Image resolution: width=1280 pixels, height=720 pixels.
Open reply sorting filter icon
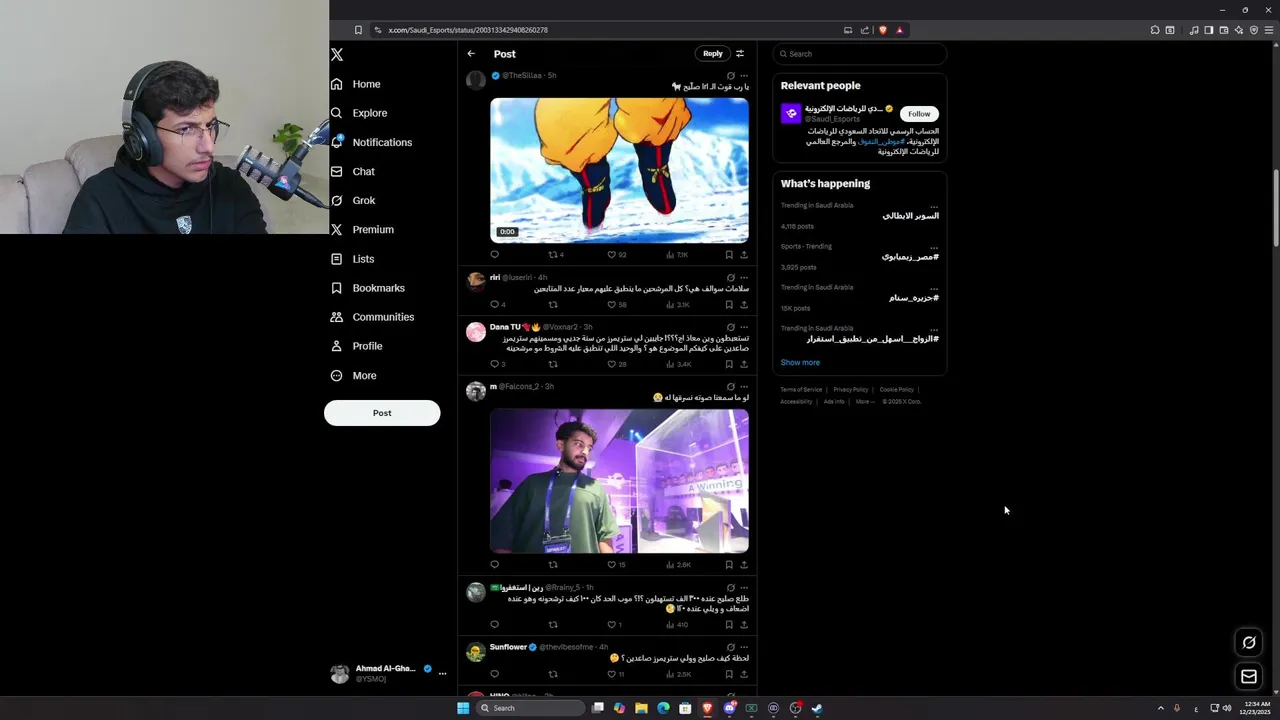740,54
